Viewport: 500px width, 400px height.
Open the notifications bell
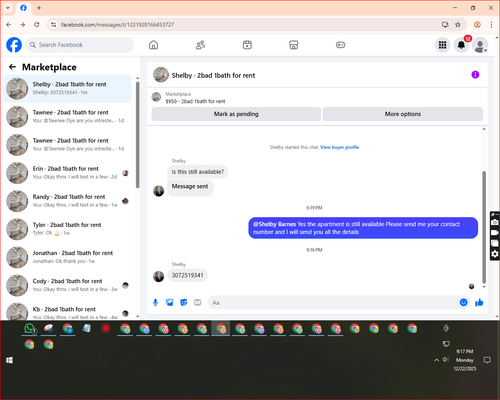[x=461, y=45]
